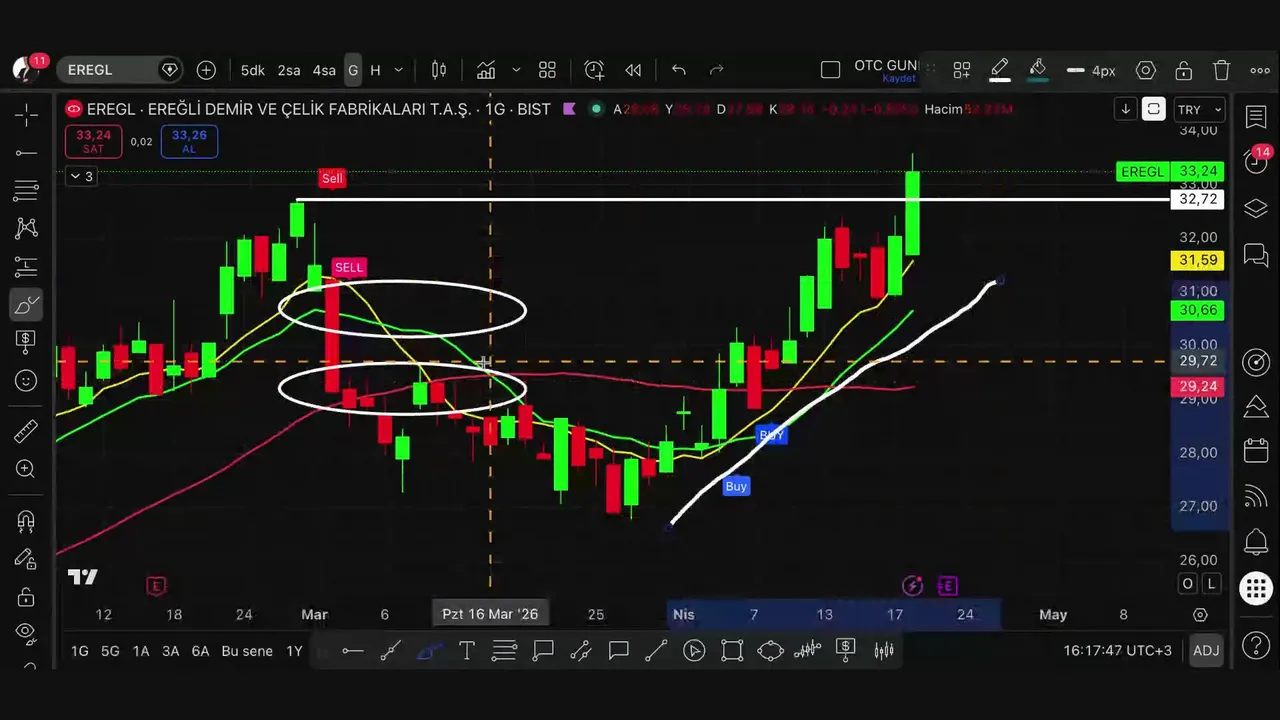Open drawing templates in floating toolbar

click(962, 70)
